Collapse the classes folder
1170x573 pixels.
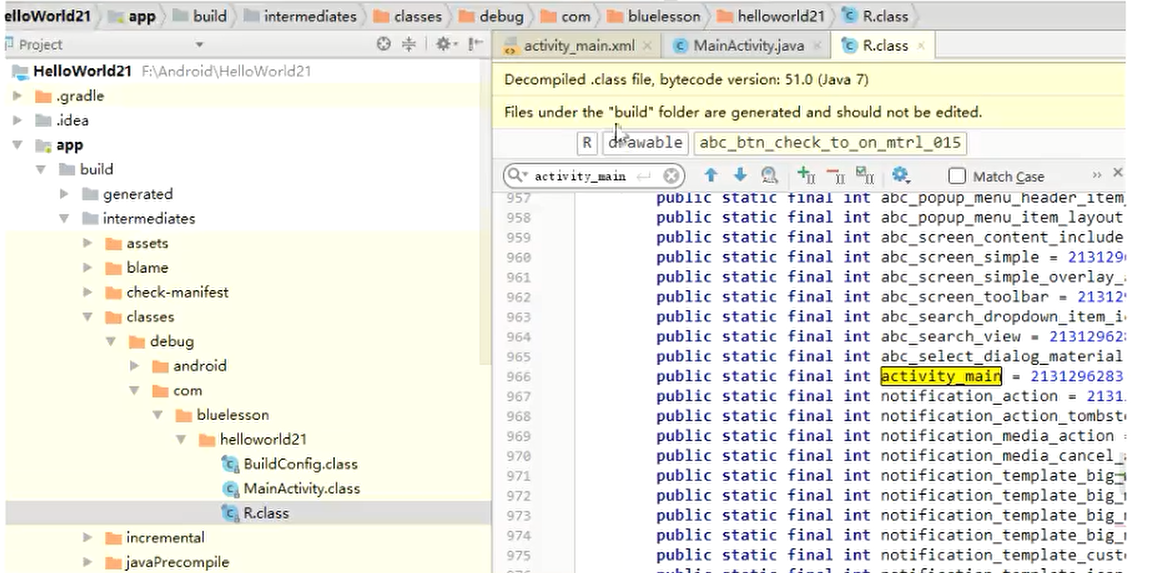coord(87,316)
